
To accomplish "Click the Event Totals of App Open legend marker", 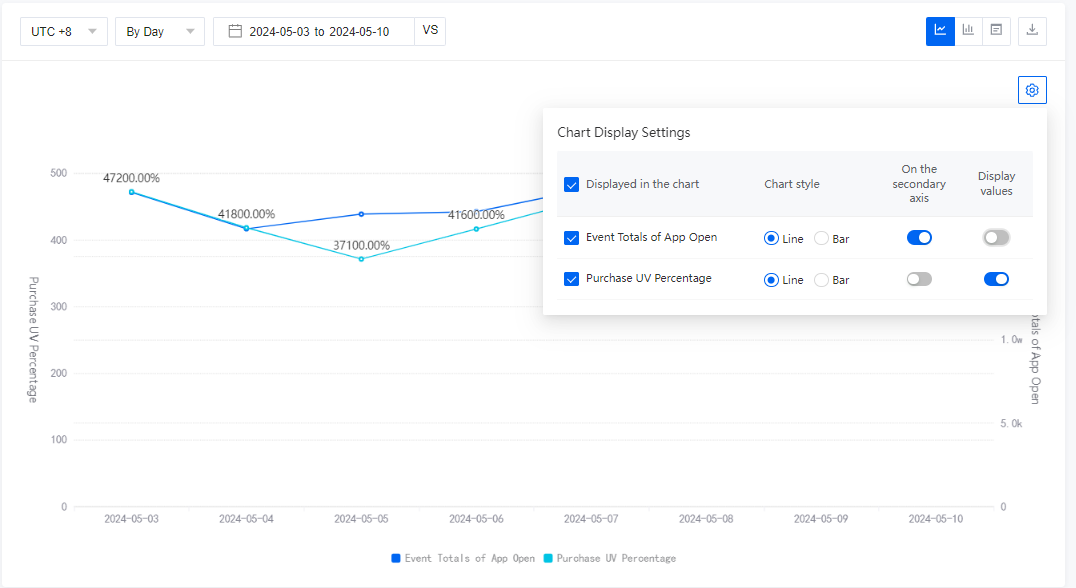I will pyautogui.click(x=395, y=558).
